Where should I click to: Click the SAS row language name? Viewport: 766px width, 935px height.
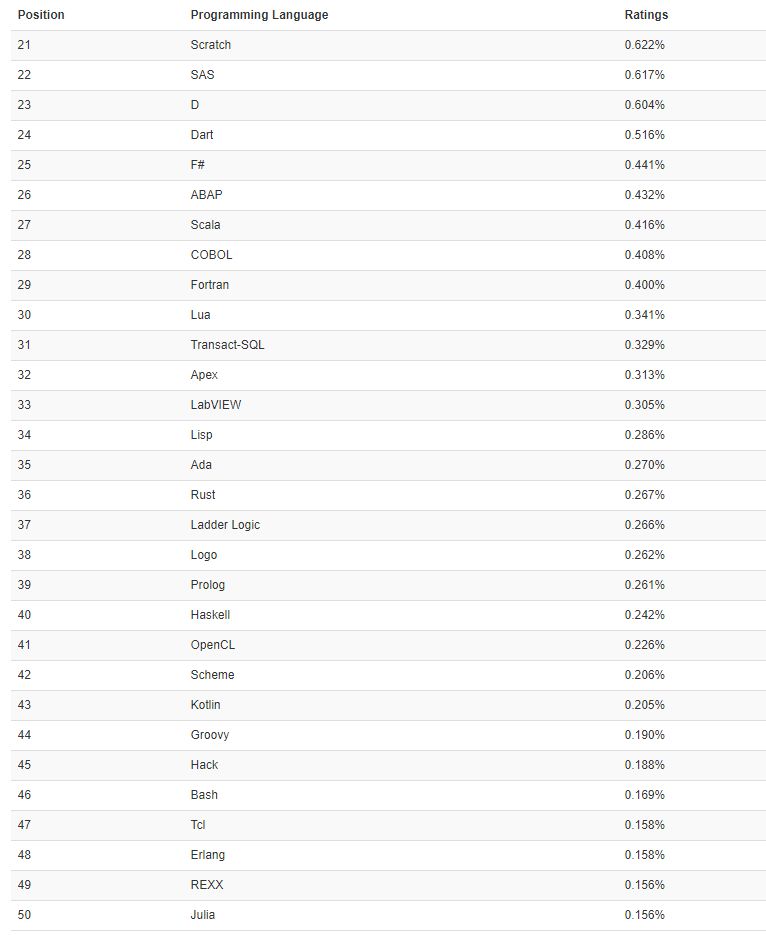tap(202, 75)
